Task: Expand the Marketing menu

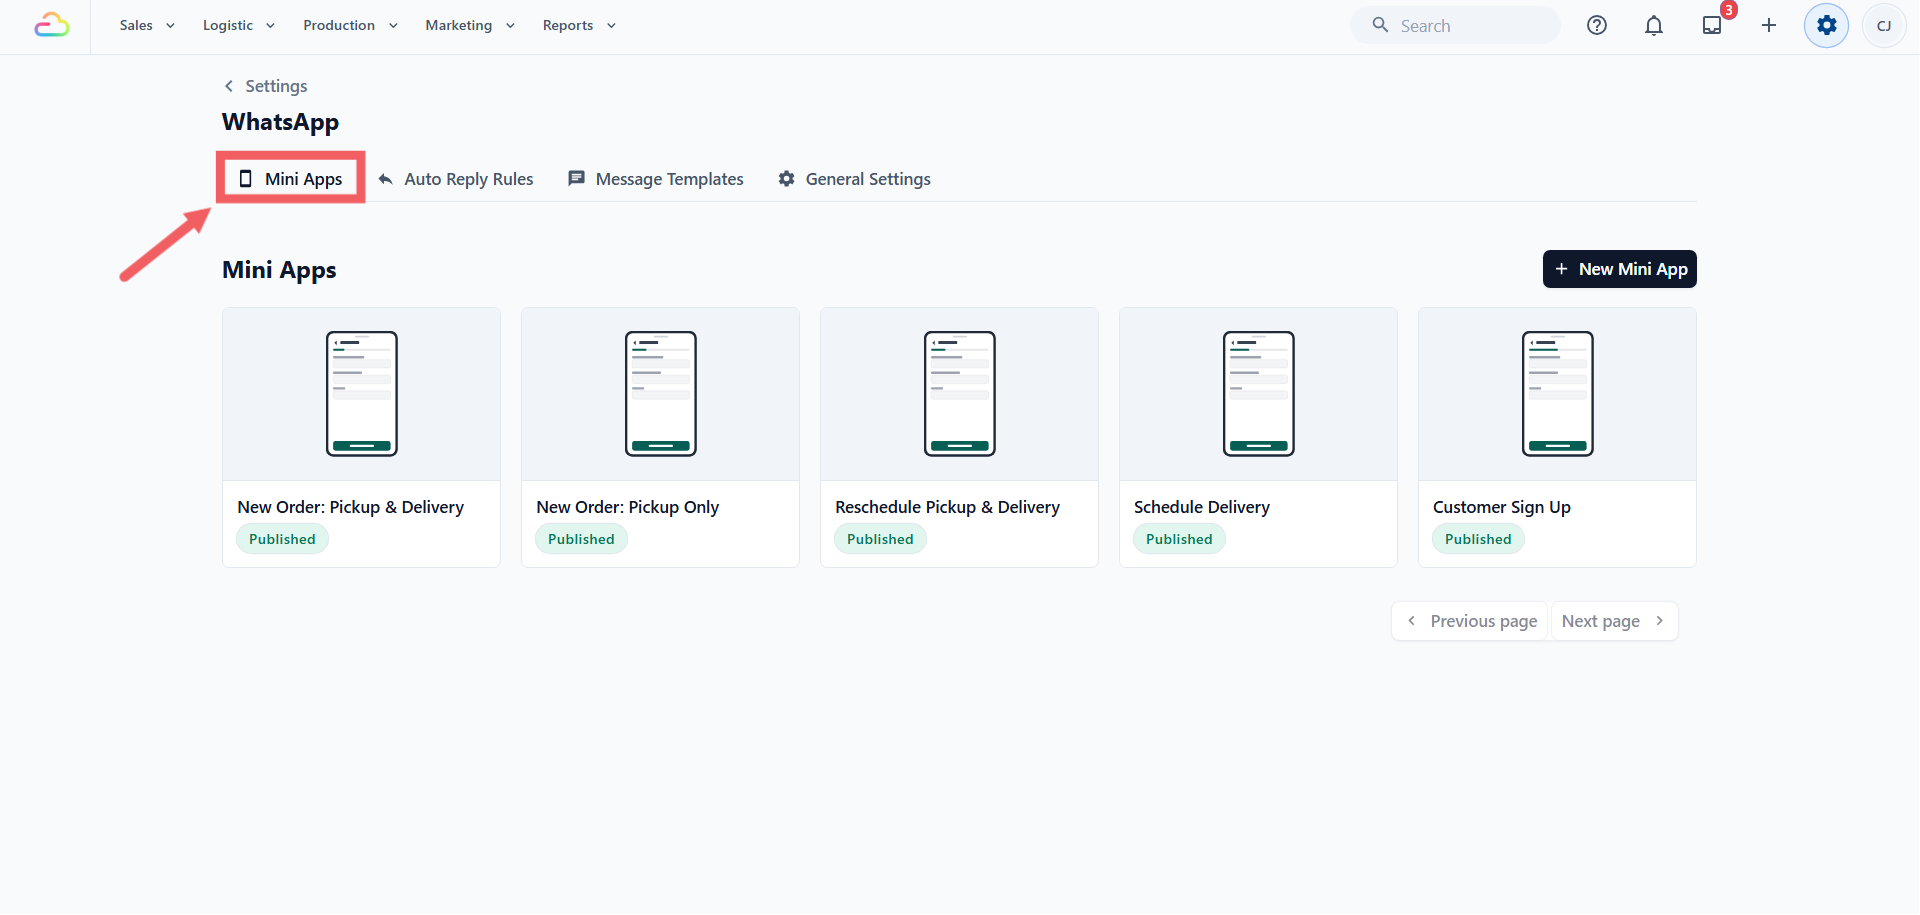Action: click(x=470, y=25)
